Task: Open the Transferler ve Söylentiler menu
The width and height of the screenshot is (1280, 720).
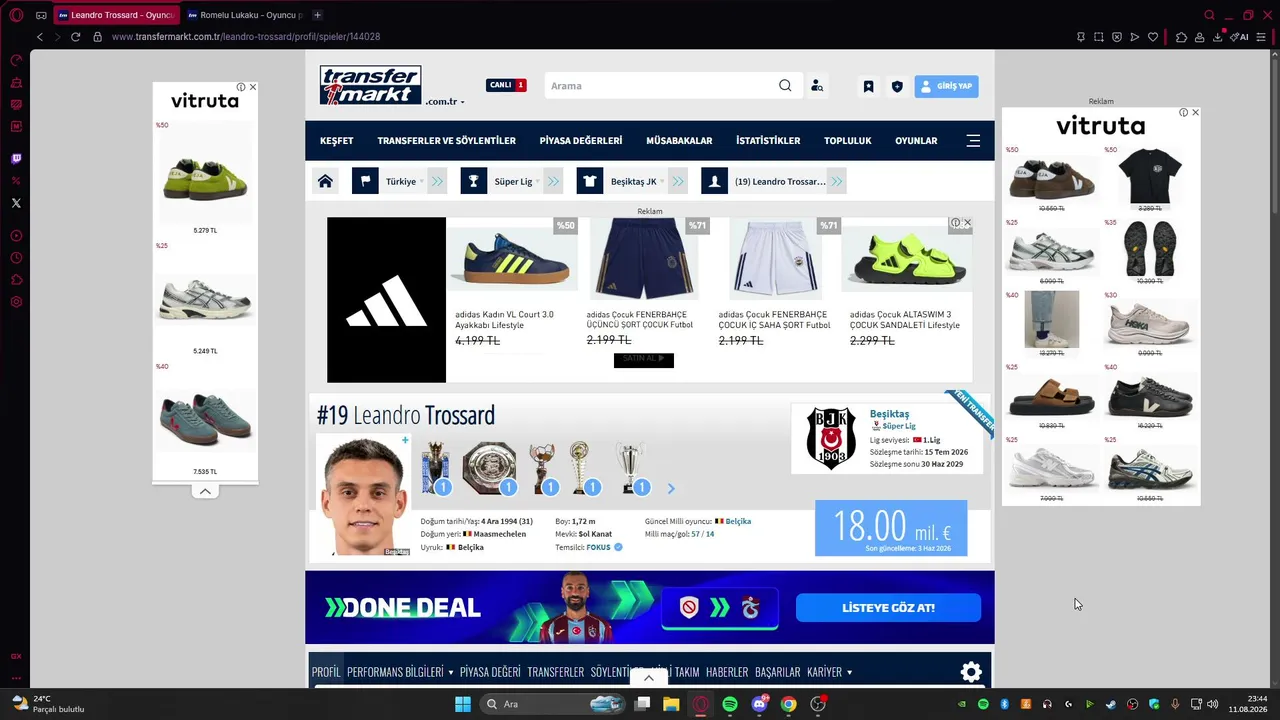Action: click(447, 141)
